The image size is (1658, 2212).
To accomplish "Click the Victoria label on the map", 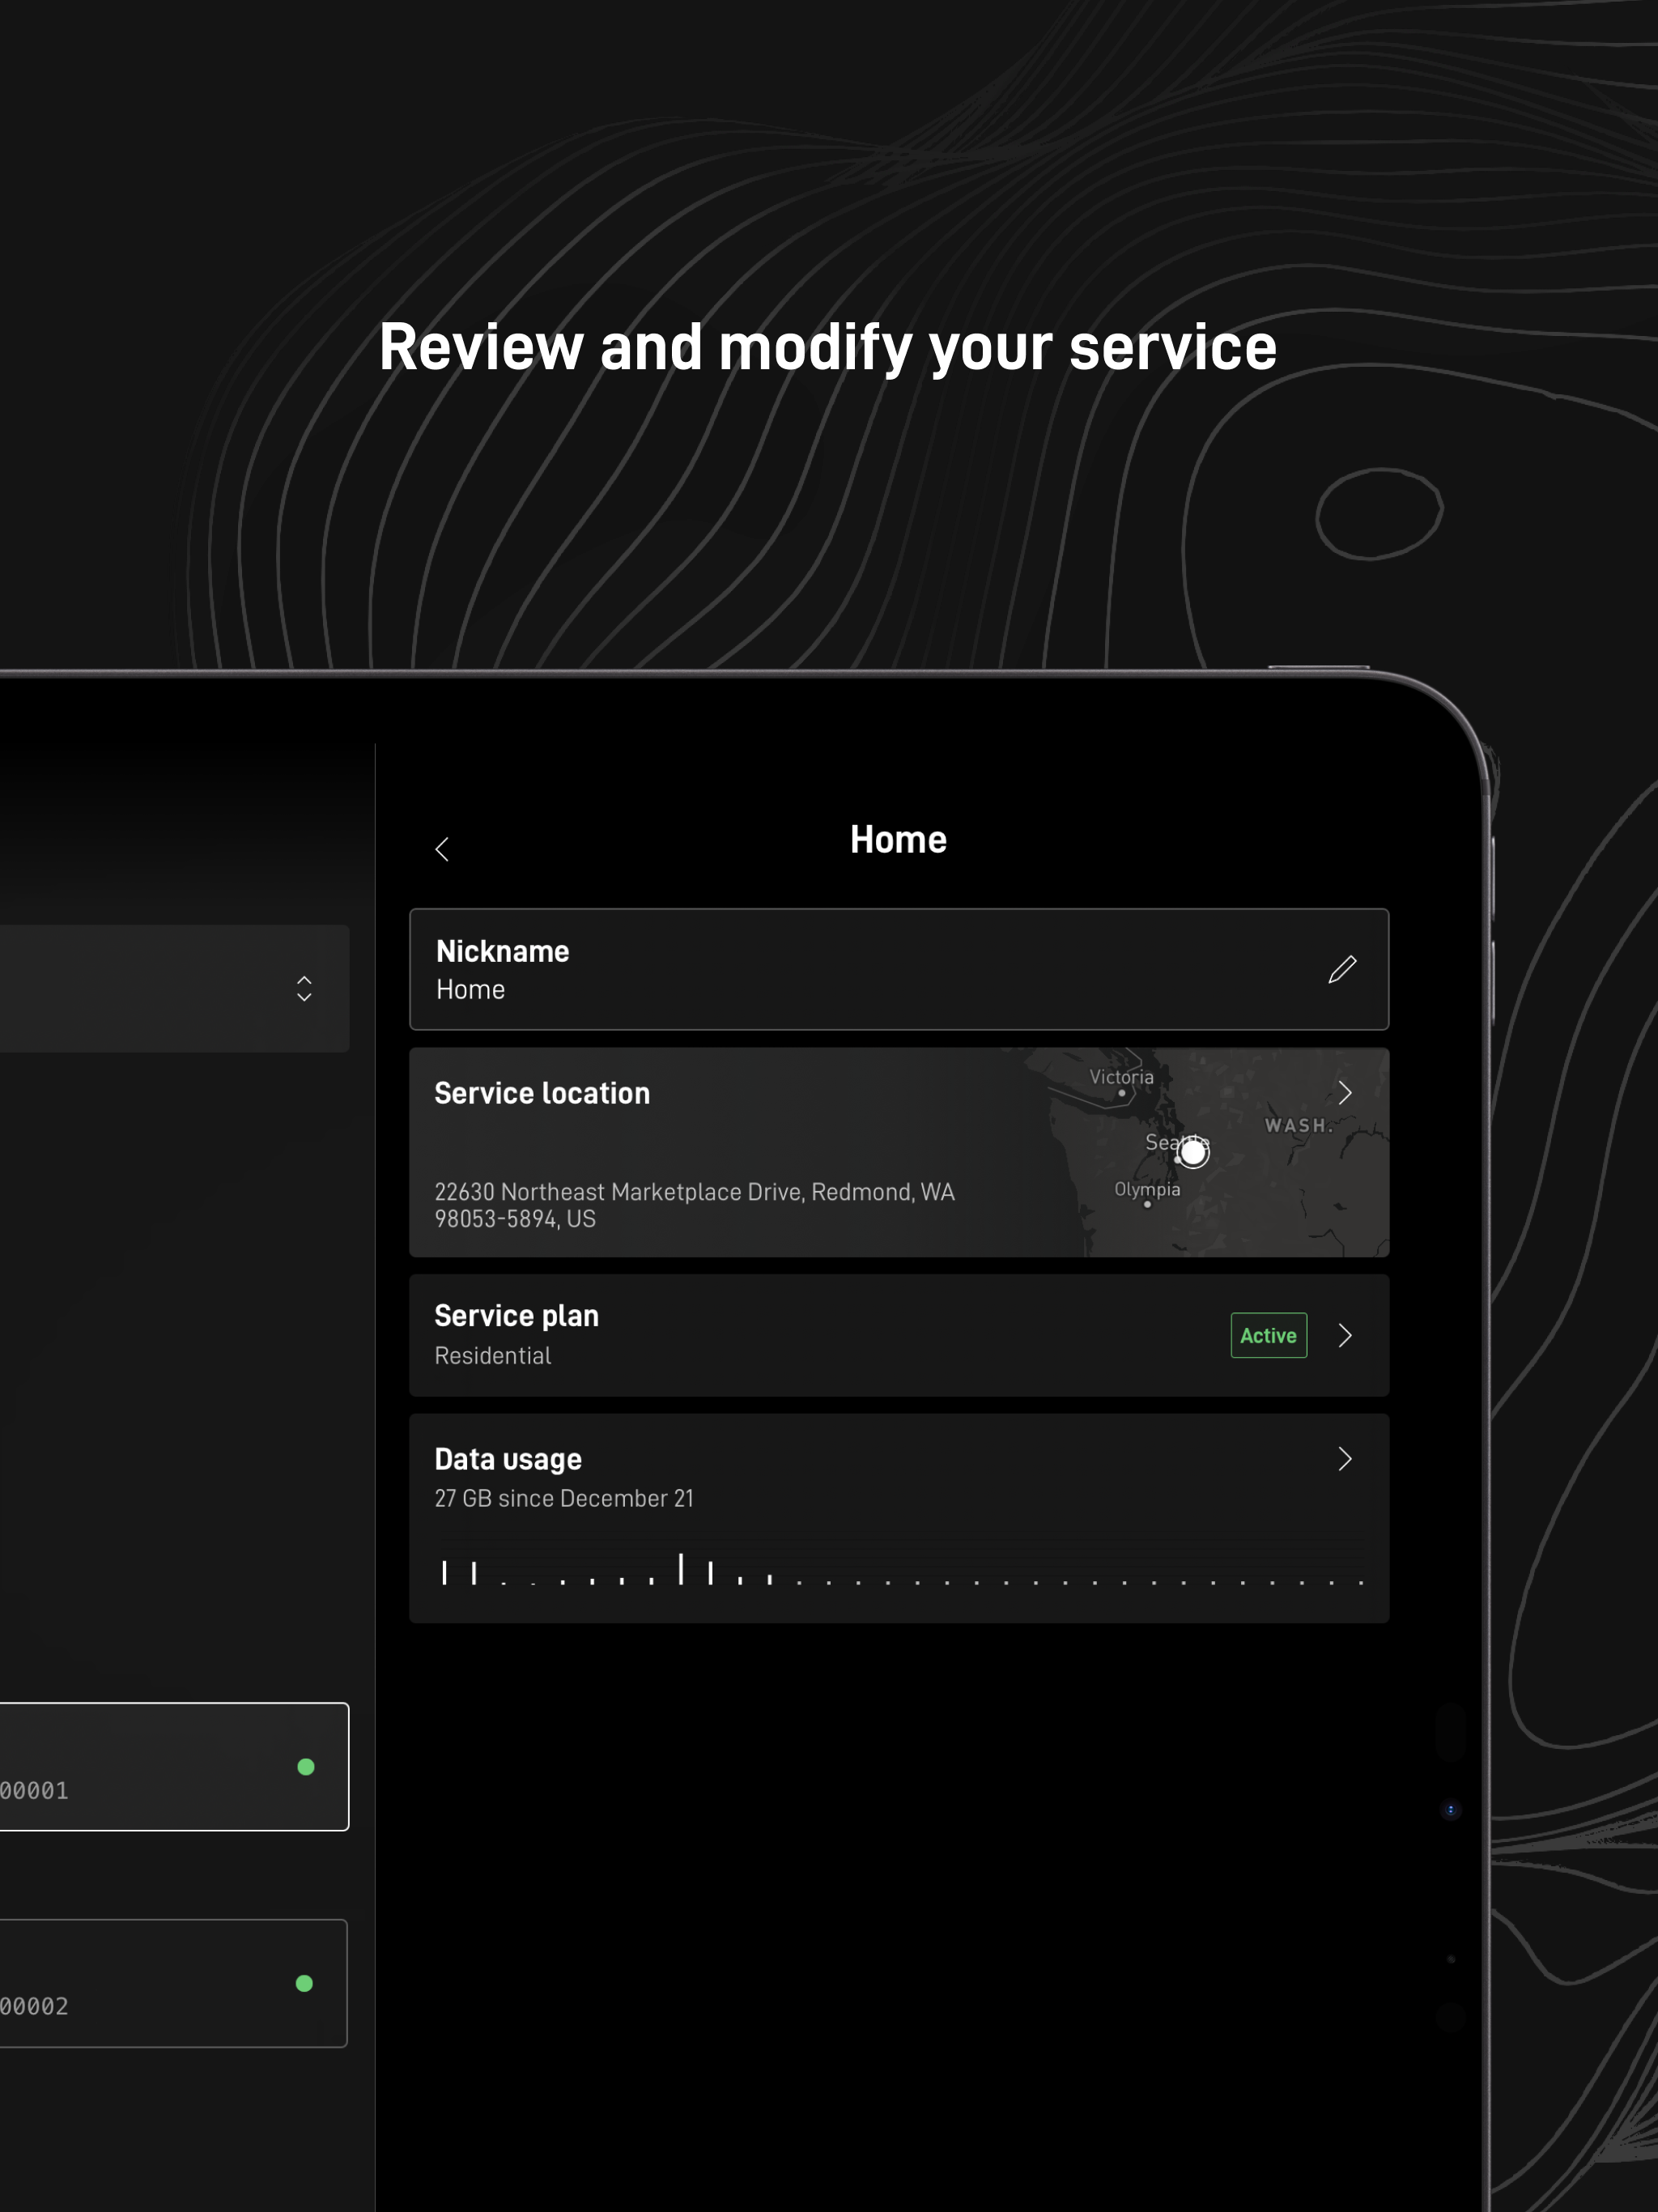I will tap(1121, 1077).
